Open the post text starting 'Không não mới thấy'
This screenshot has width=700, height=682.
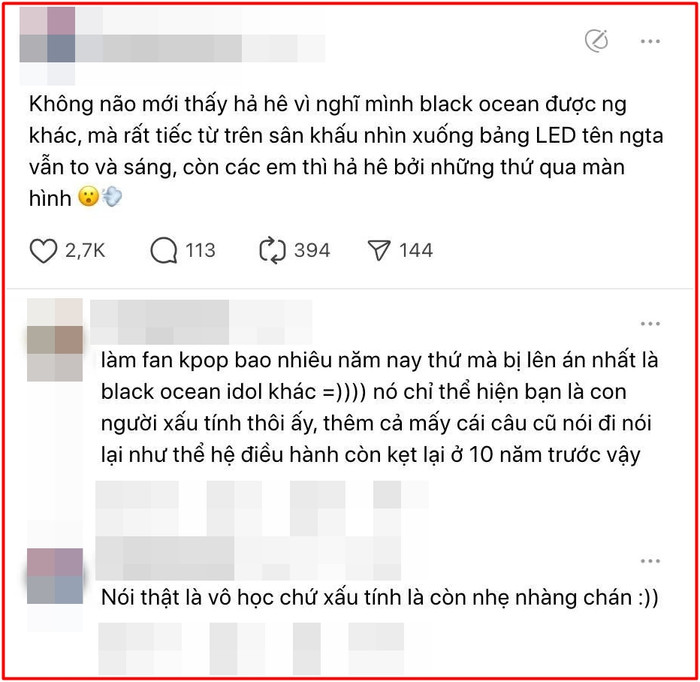[346, 151]
